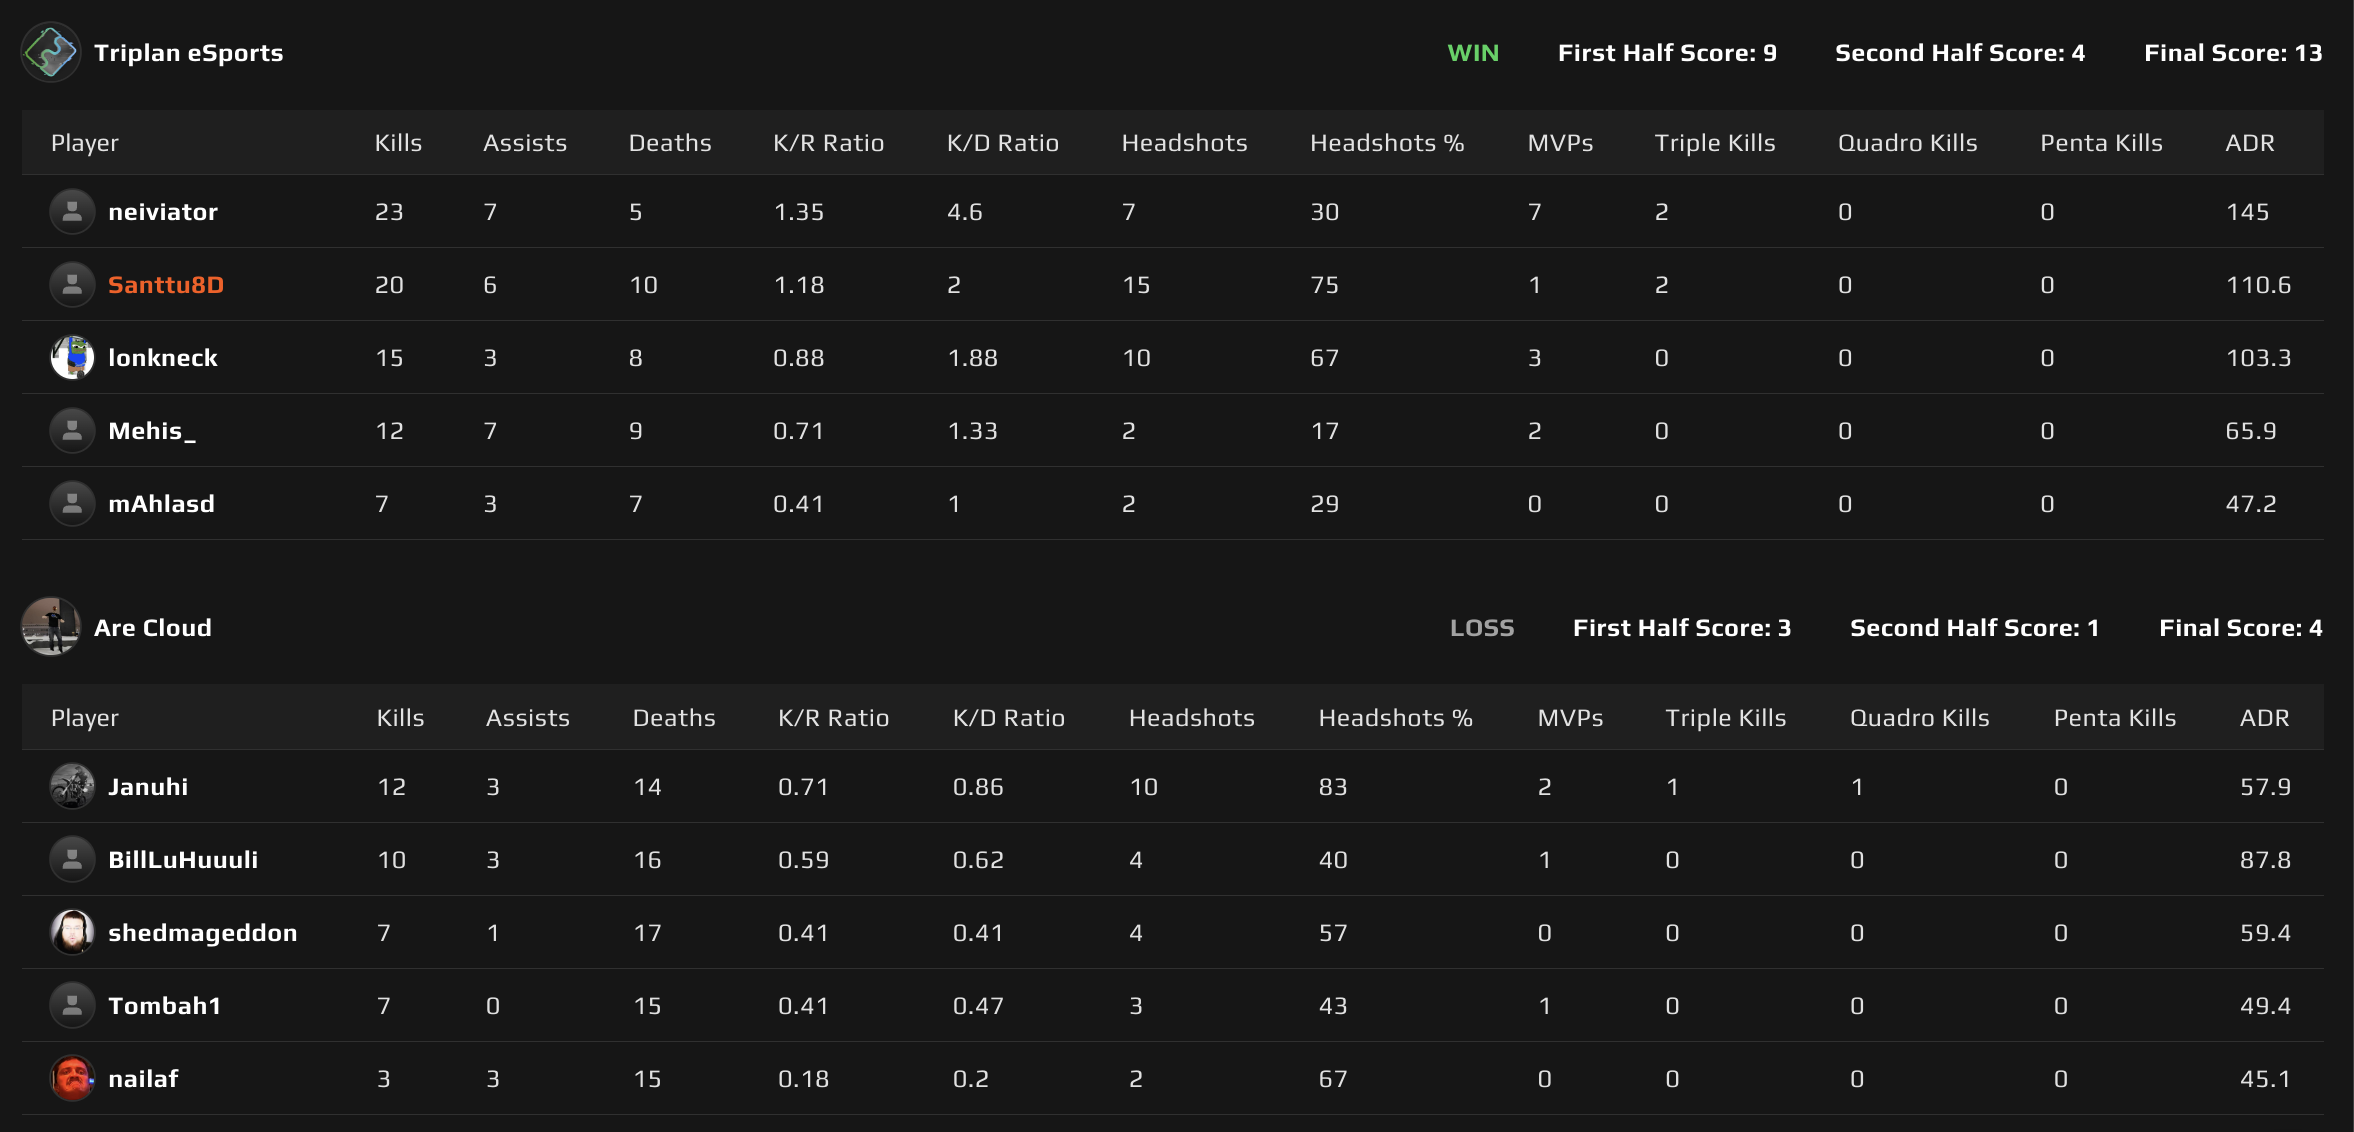The image size is (2354, 1132).
Task: Click Mehis_'s default avatar
Action: pyautogui.click(x=72, y=430)
